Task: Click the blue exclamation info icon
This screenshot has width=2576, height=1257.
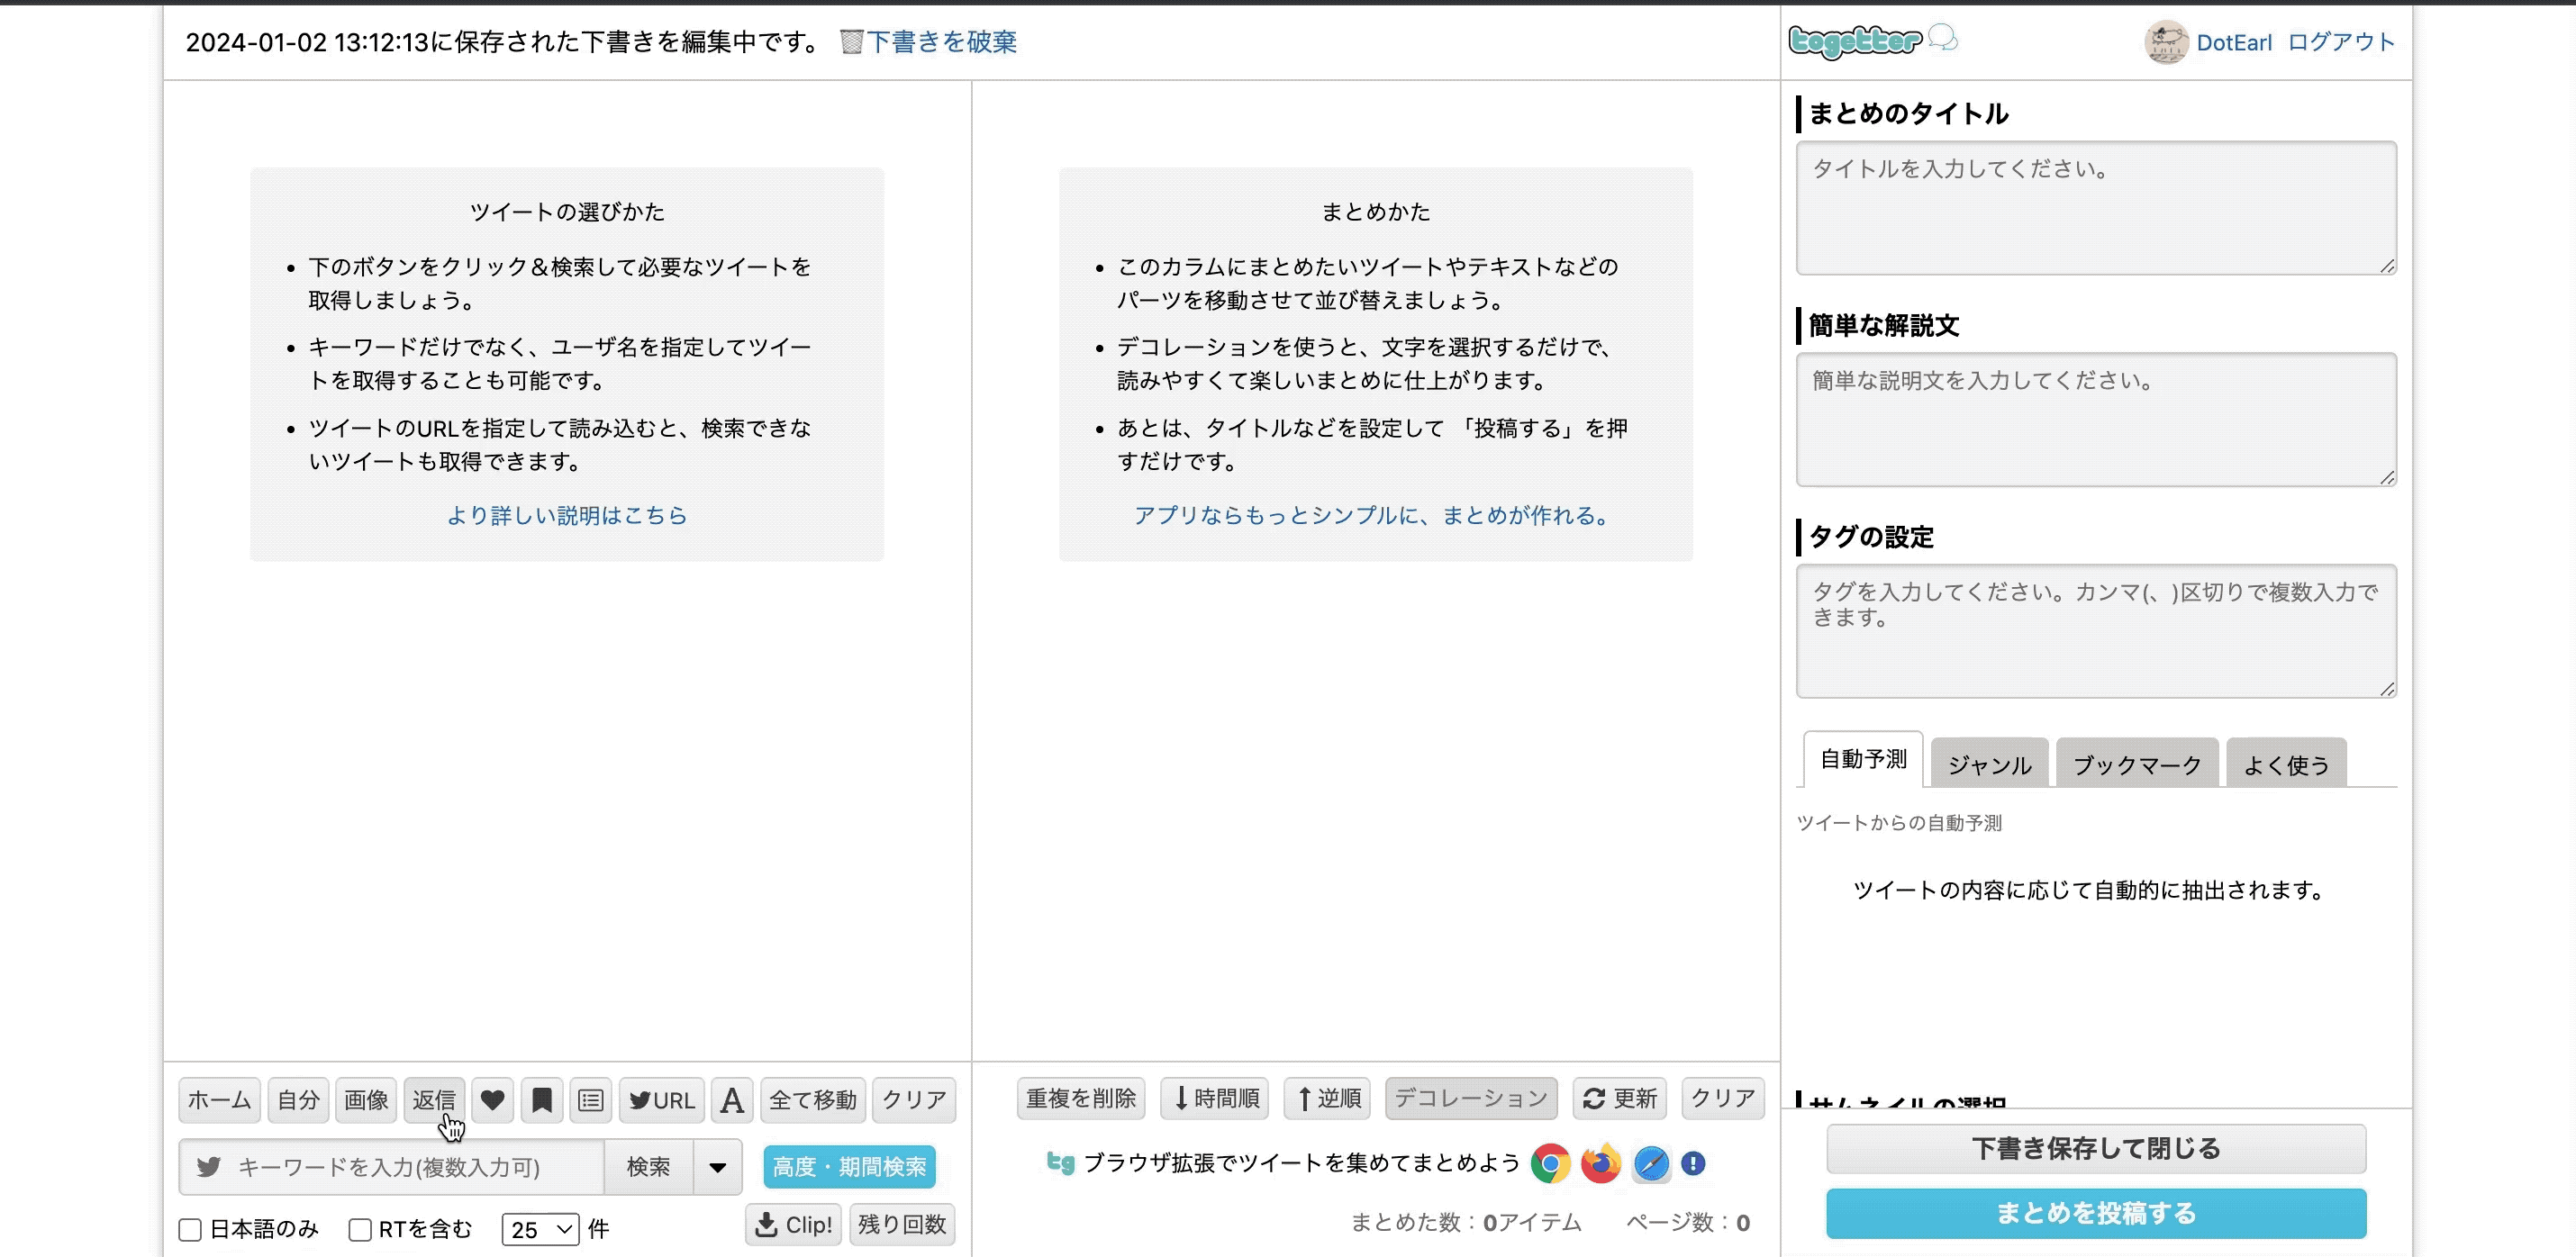Action: coord(1693,1164)
